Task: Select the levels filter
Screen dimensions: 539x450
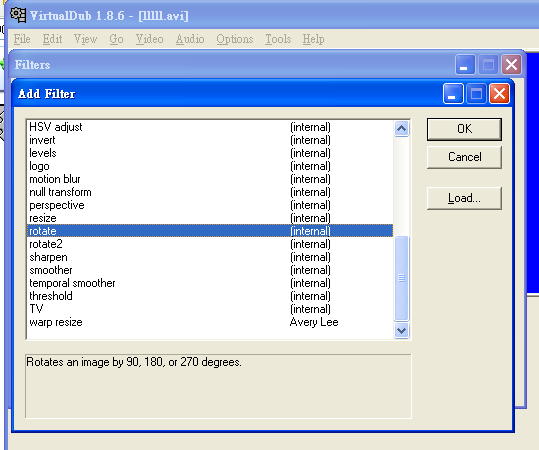Action: pyautogui.click(x=210, y=153)
